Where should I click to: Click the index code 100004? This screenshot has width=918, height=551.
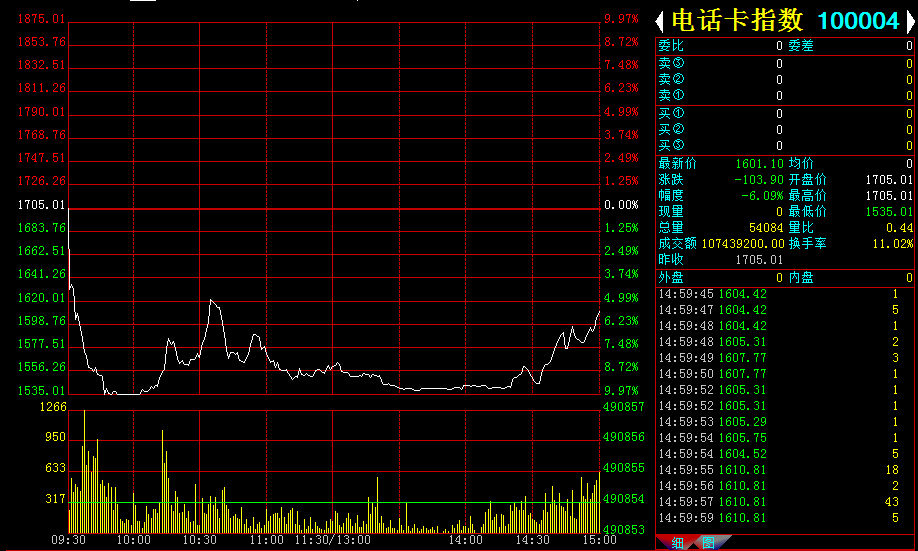pos(858,22)
